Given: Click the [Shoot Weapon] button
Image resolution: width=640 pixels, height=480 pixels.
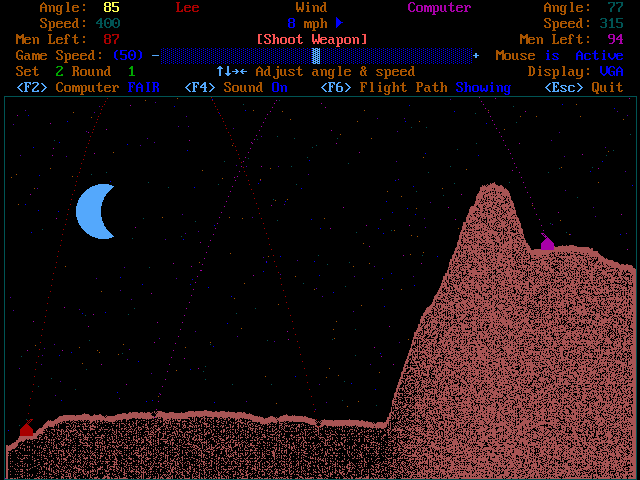Looking at the screenshot, I should pyautogui.click(x=312, y=40).
